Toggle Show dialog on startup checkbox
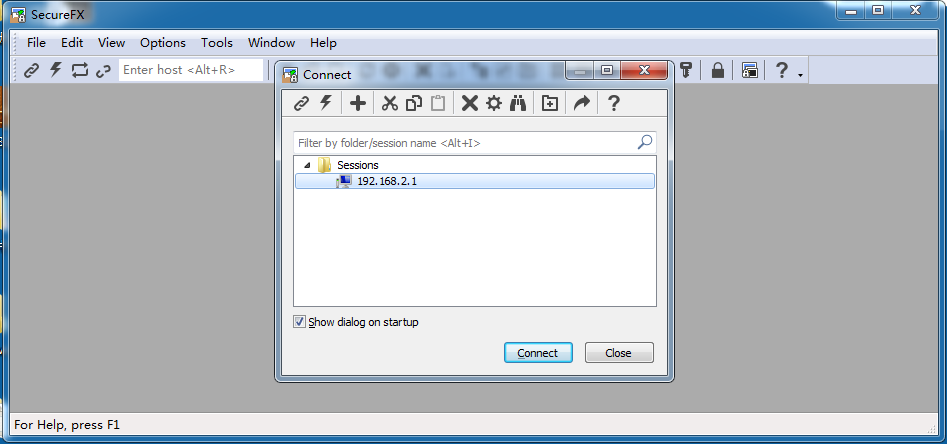This screenshot has width=947, height=444. [299, 322]
